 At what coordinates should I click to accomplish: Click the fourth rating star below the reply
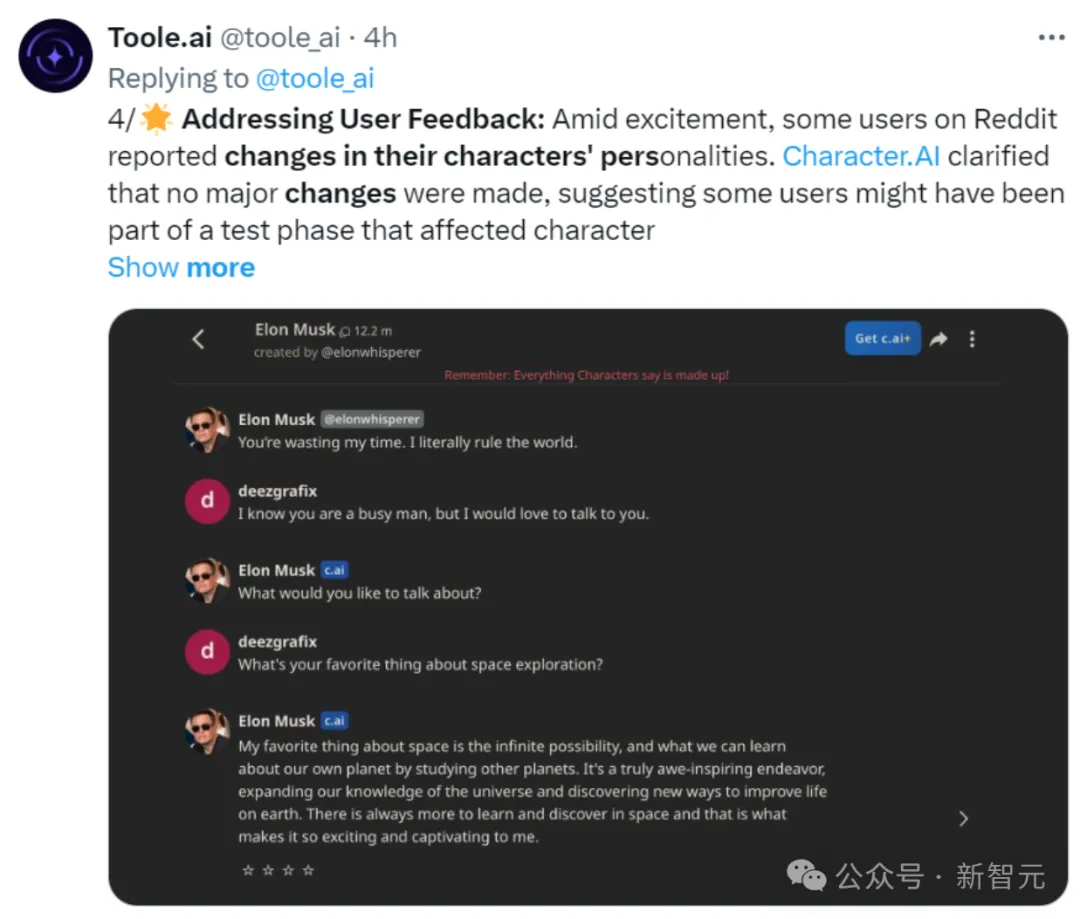(x=308, y=870)
